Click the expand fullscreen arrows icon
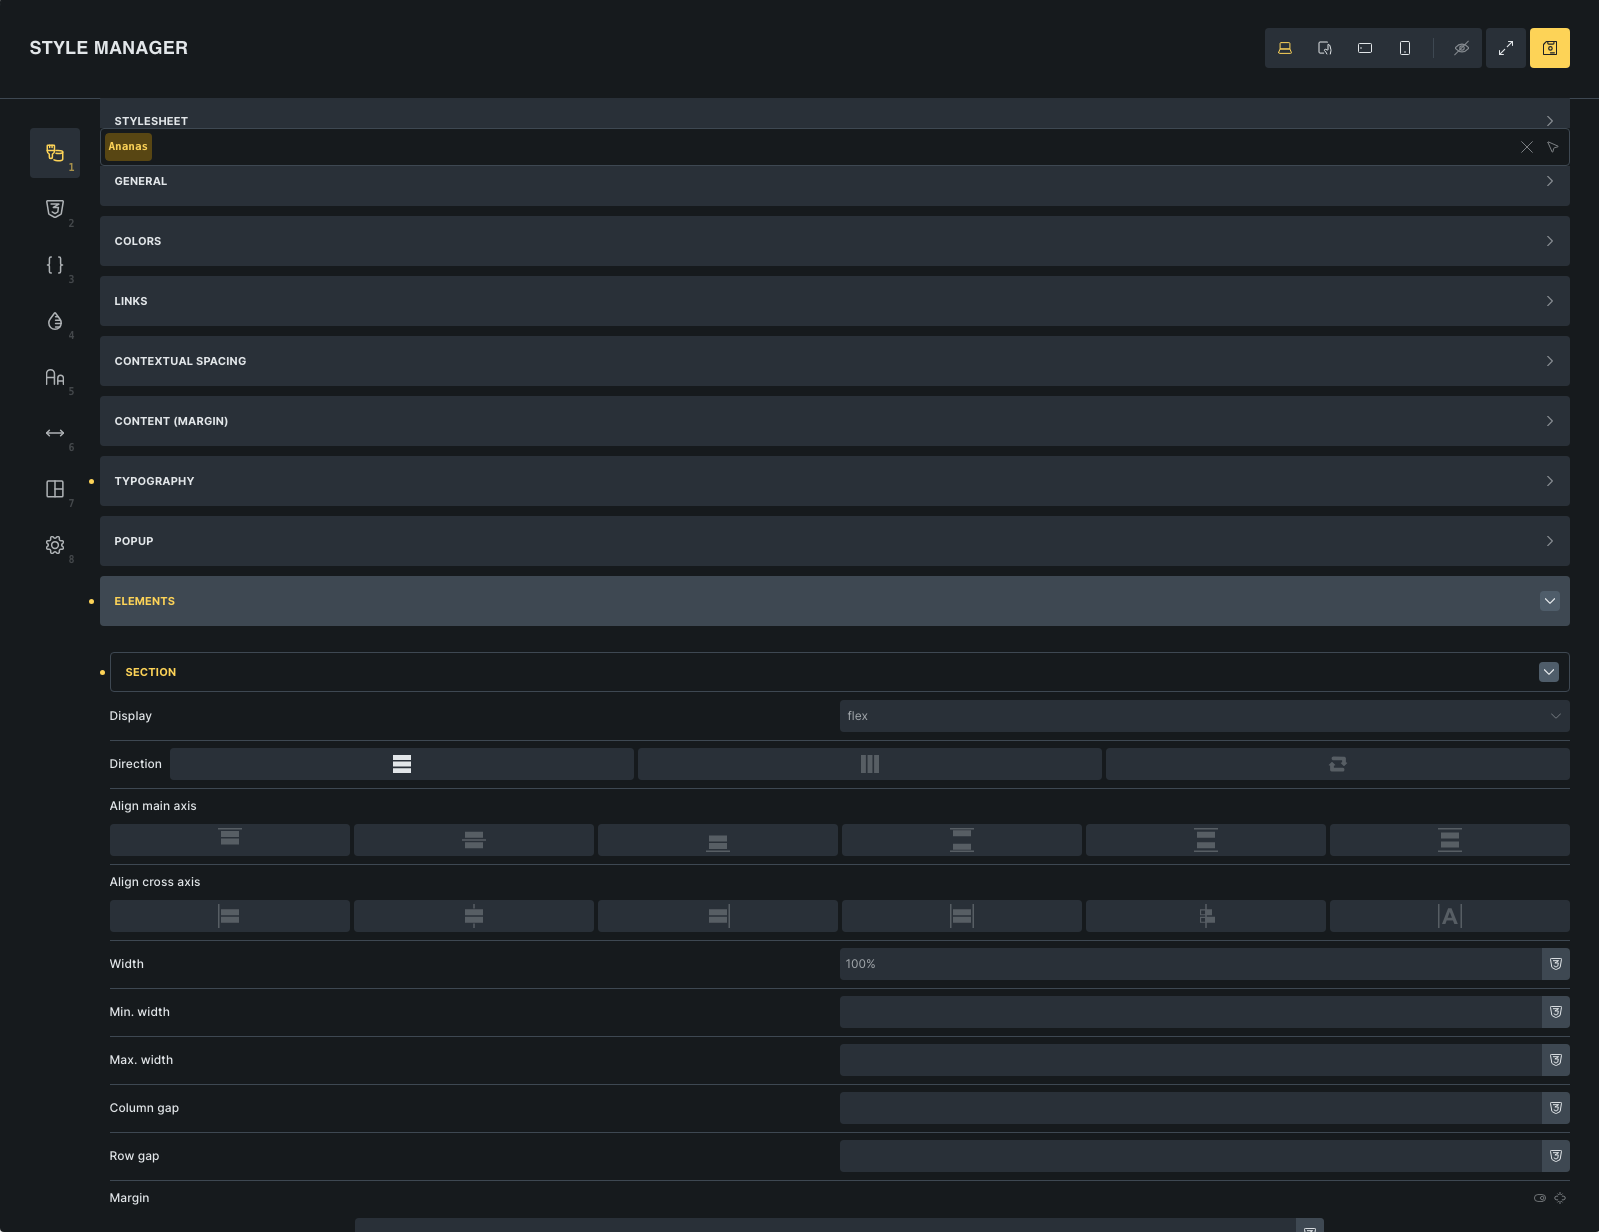This screenshot has width=1599, height=1232. pos(1505,48)
